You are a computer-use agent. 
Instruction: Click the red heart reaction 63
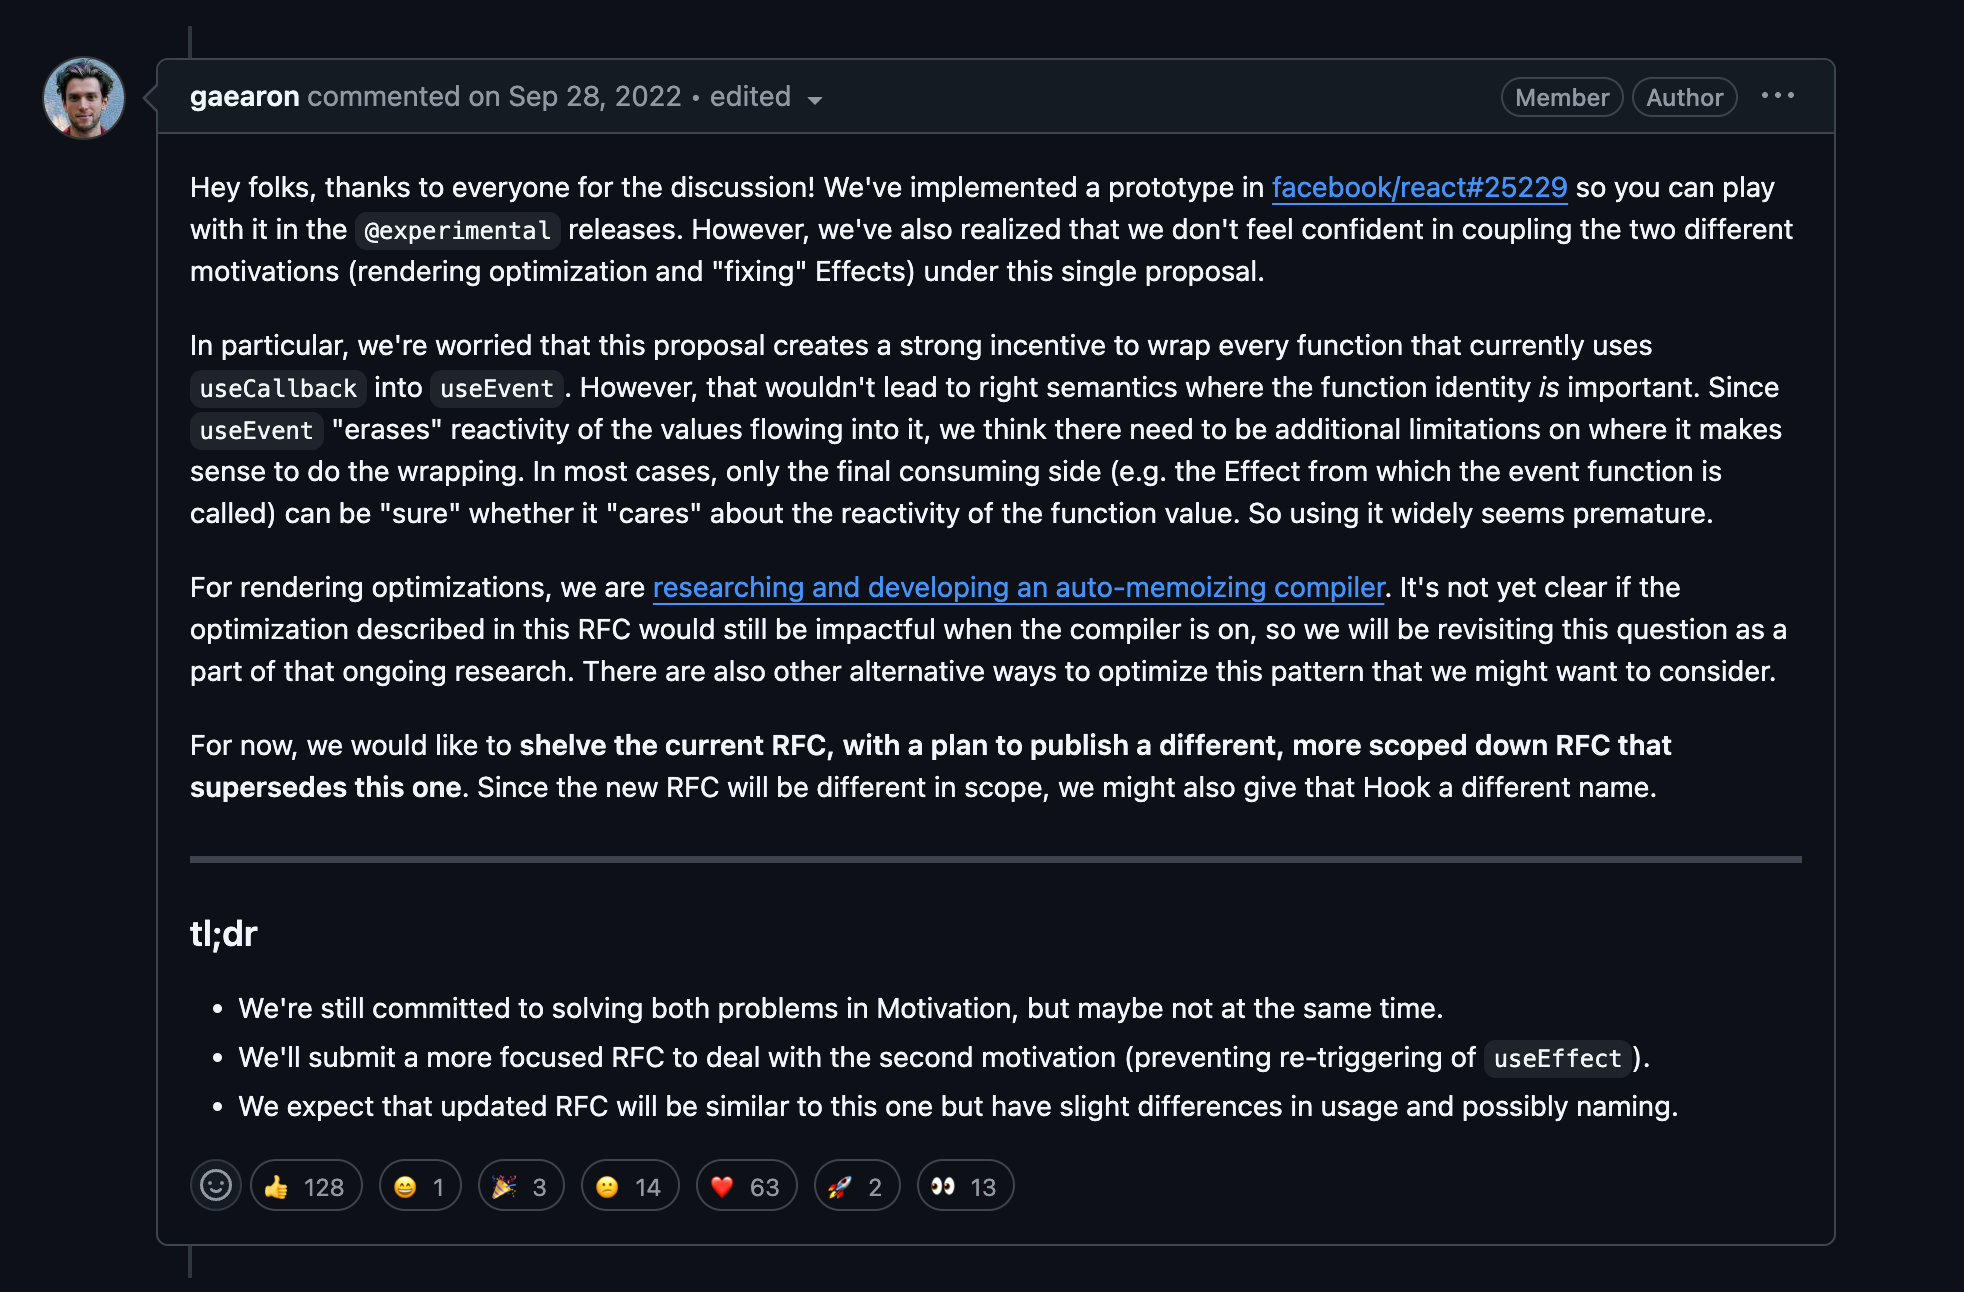[x=746, y=1186]
